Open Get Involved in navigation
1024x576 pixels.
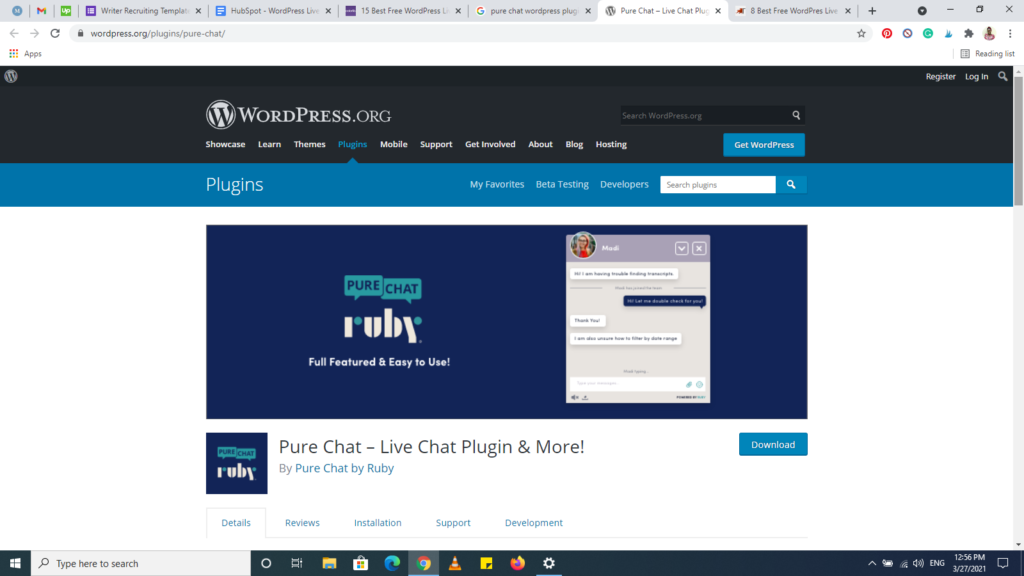pyautogui.click(x=490, y=144)
